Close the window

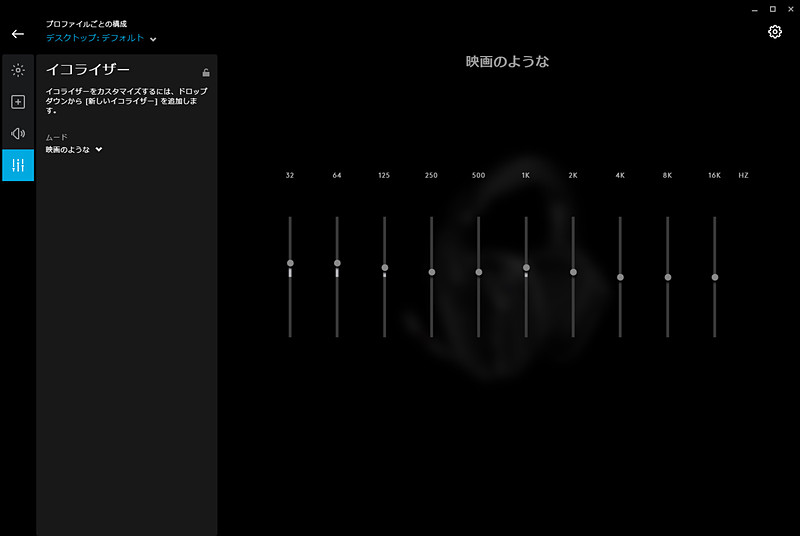[791, 9]
